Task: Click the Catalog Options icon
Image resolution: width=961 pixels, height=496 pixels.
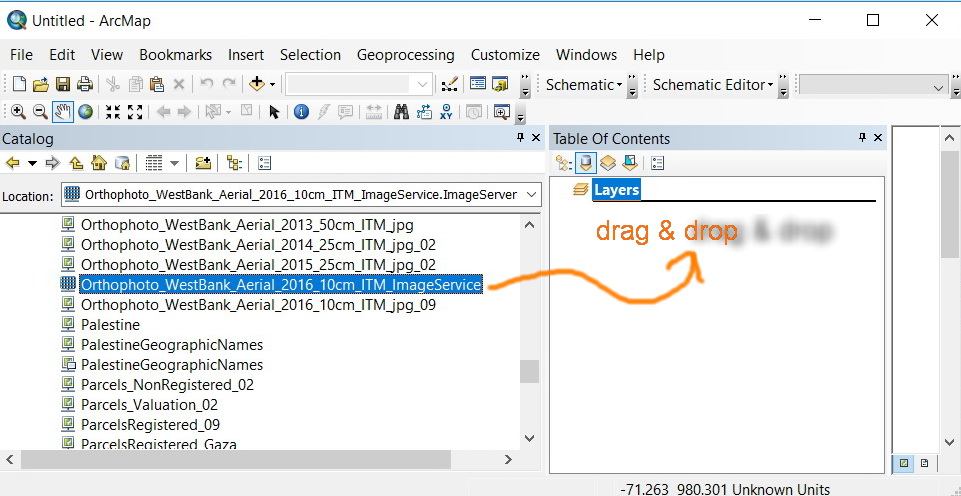Action: pos(264,162)
